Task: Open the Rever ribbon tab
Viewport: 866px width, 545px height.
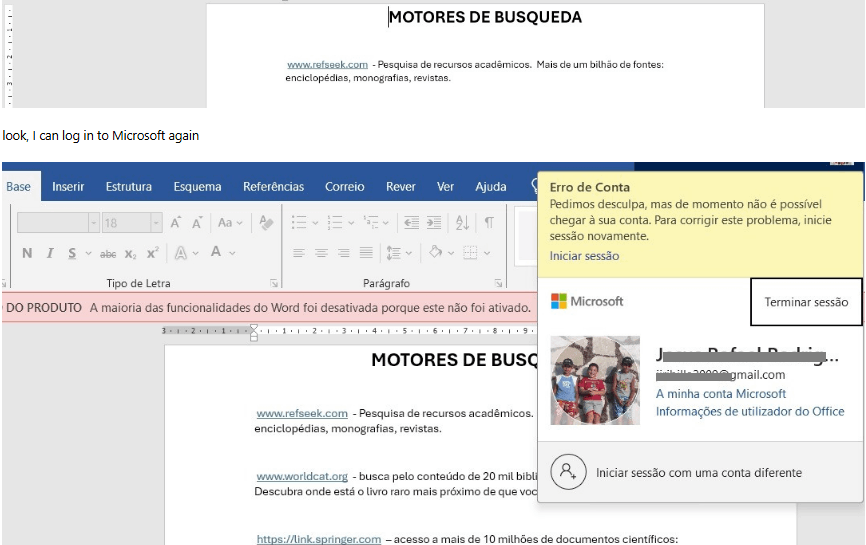Action: 400,187
